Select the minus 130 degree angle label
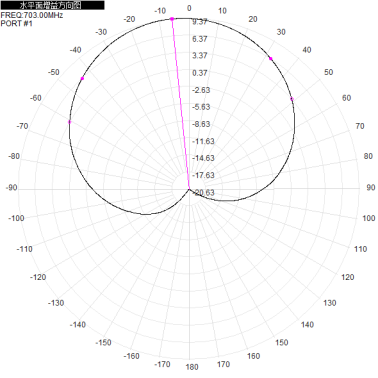 click(x=56, y=303)
